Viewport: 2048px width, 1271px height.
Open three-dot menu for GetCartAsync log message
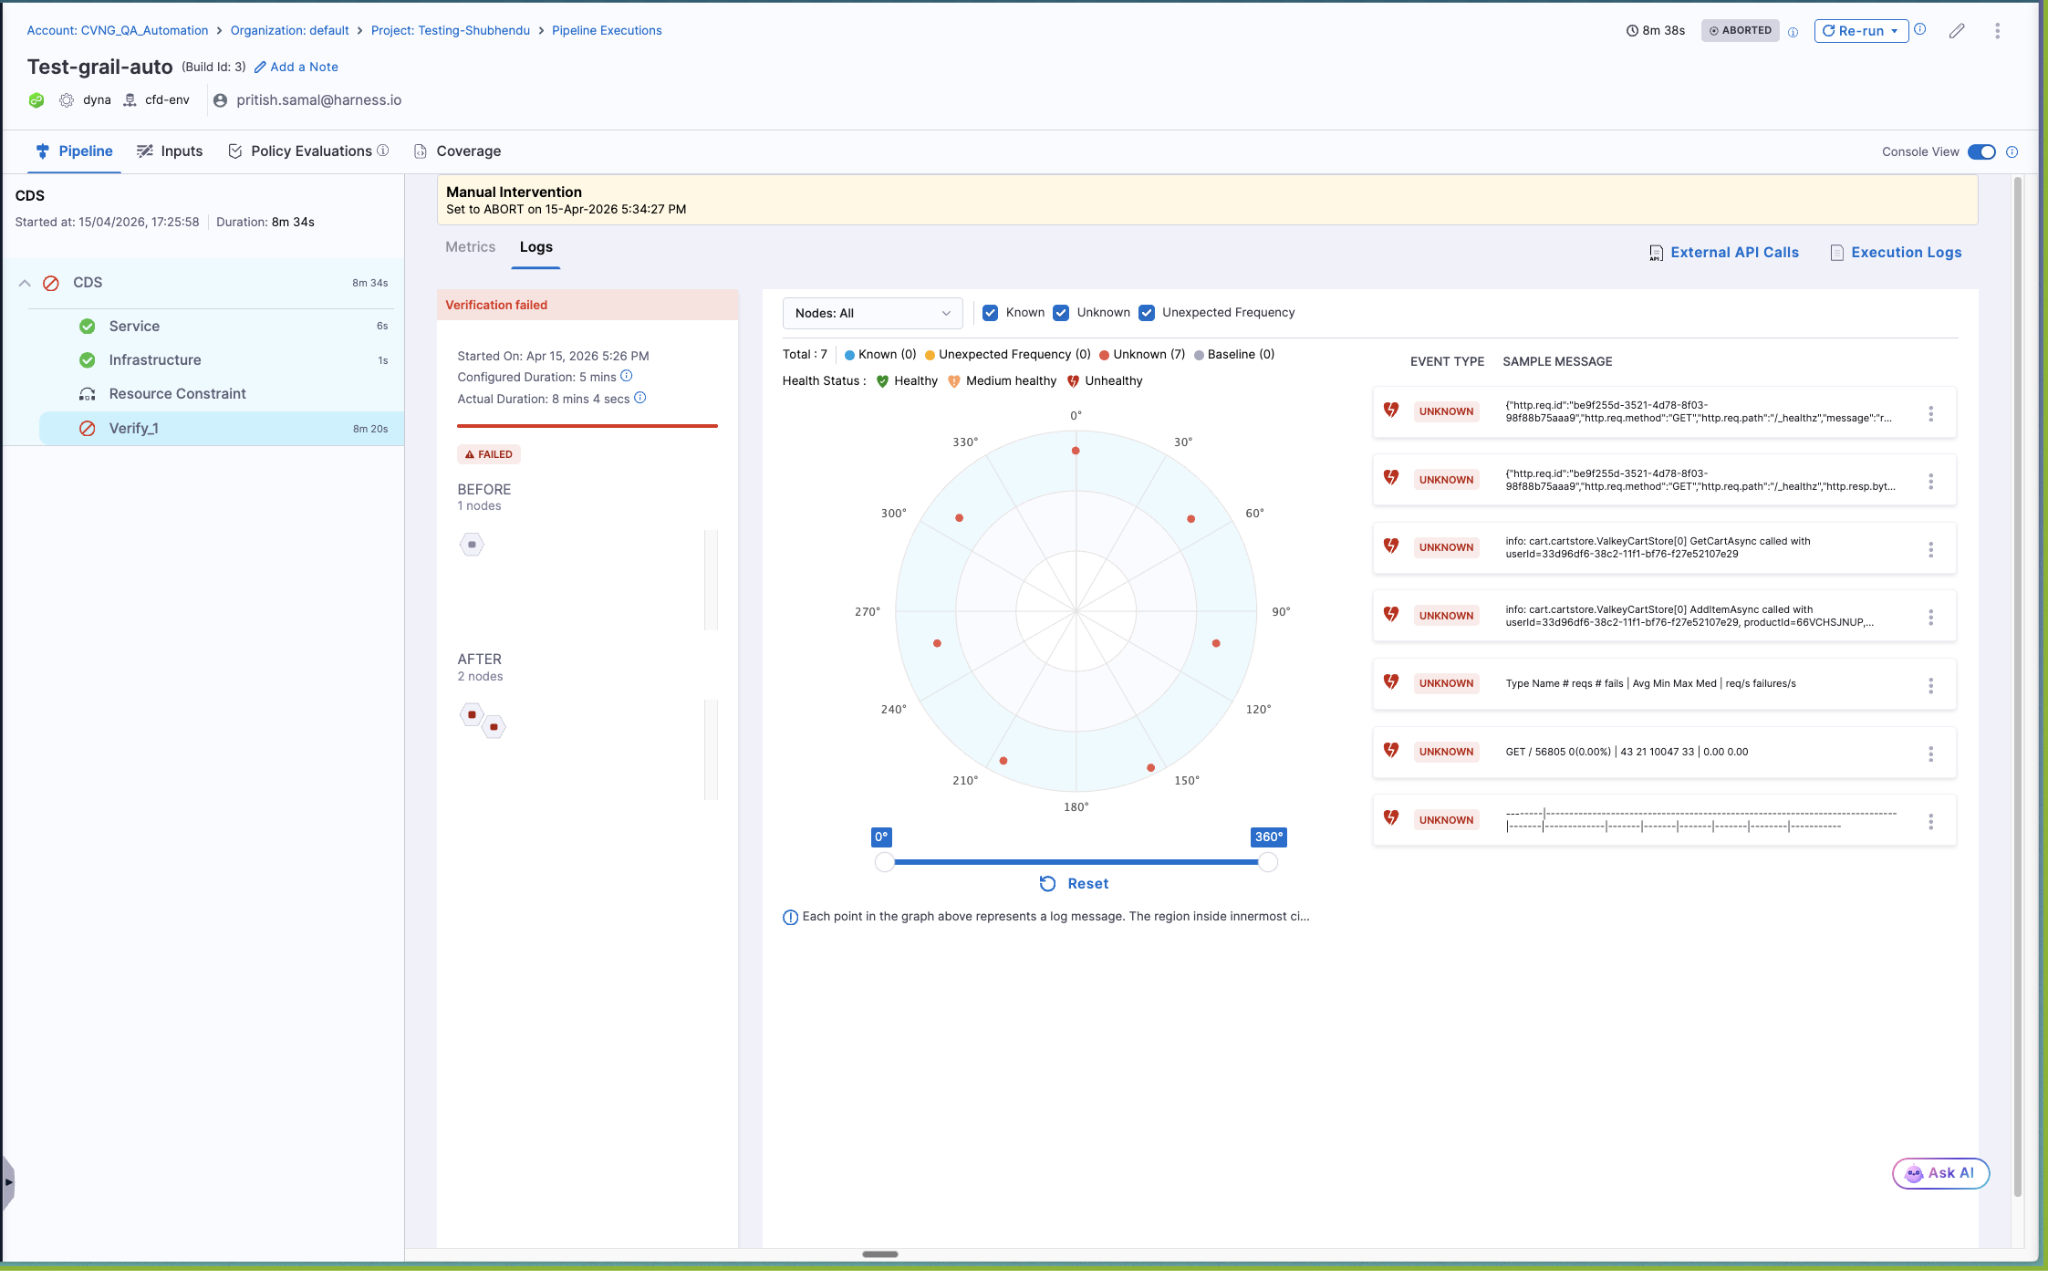click(1930, 549)
